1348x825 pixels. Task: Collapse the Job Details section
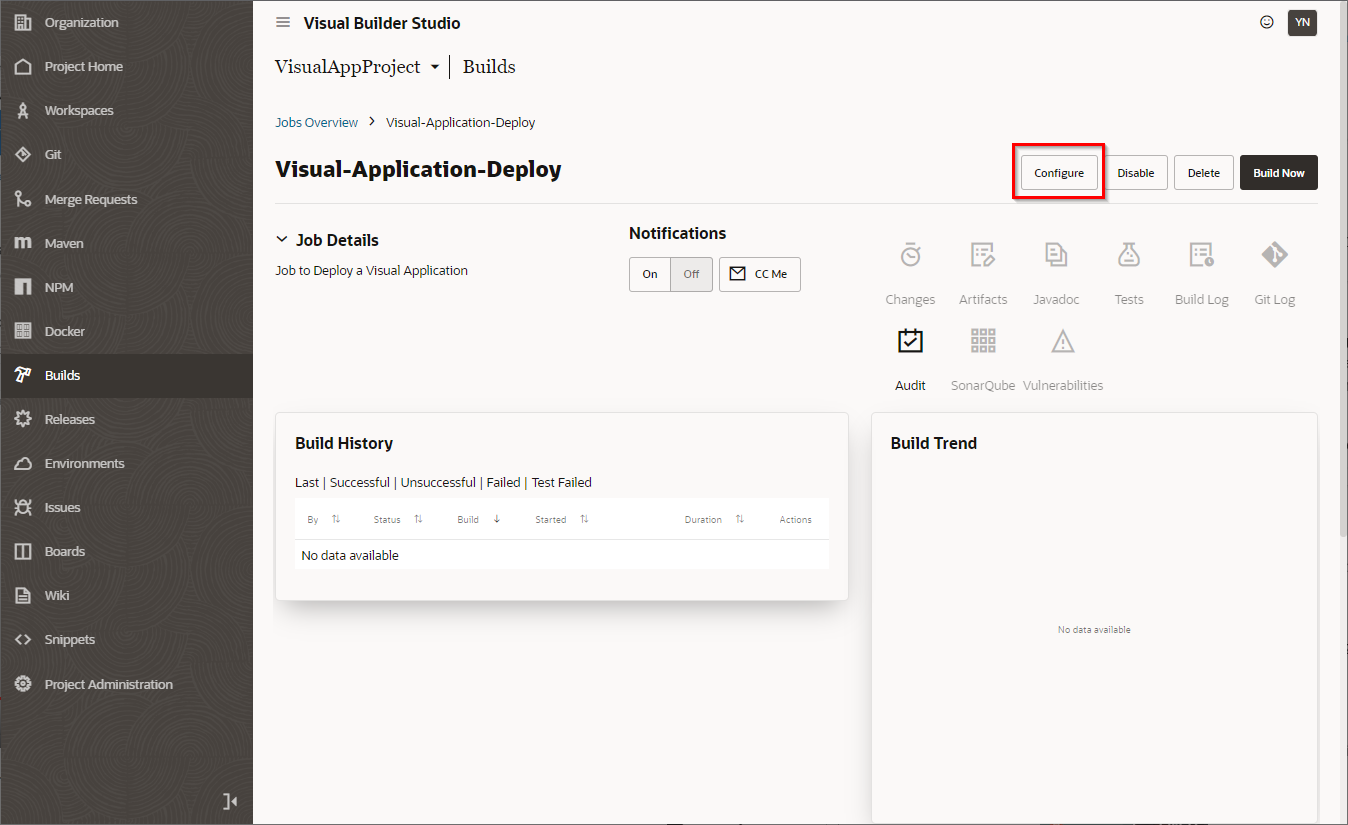coord(282,240)
